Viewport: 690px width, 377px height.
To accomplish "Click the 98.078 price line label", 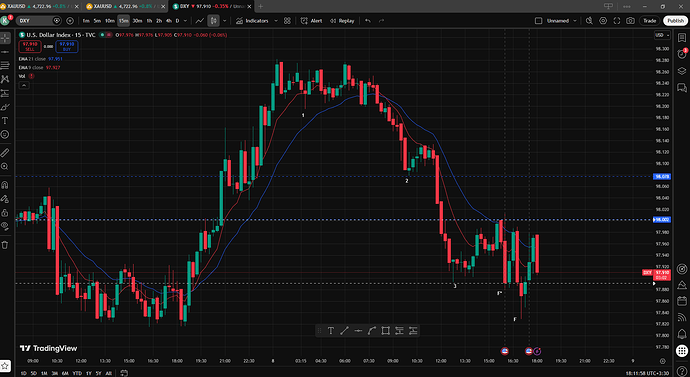I will [x=662, y=176].
